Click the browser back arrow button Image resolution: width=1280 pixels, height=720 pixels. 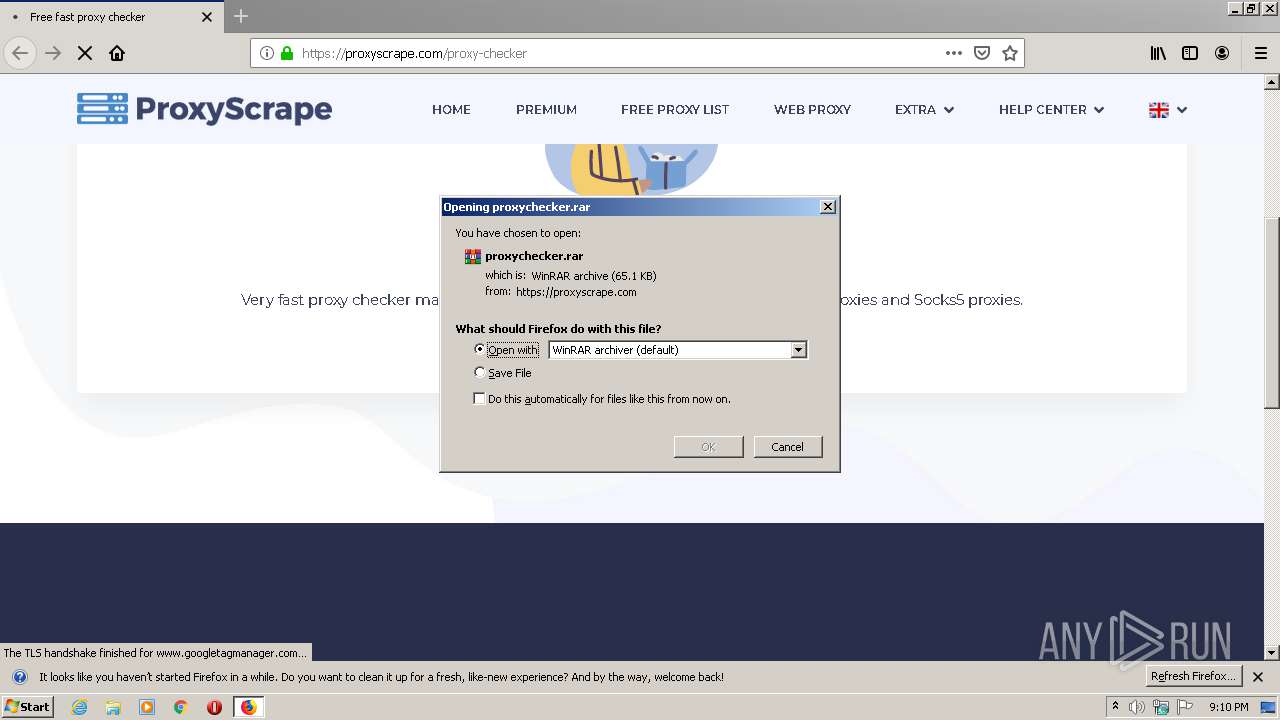20,53
